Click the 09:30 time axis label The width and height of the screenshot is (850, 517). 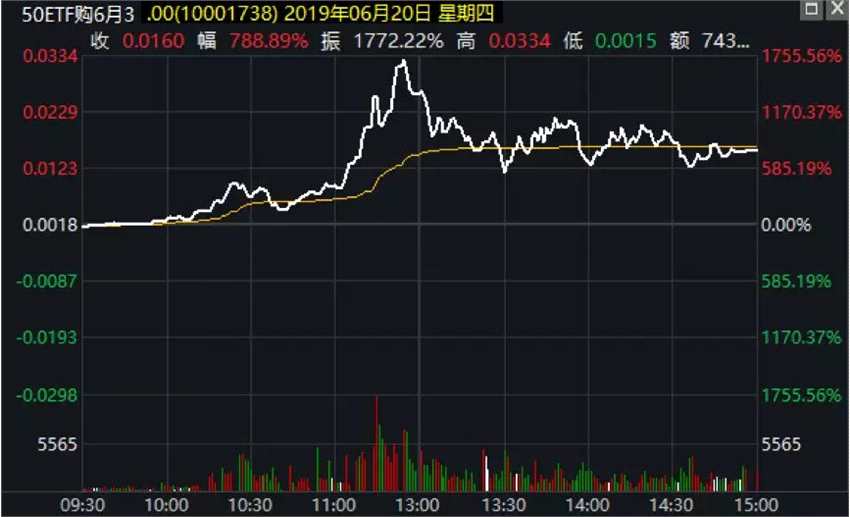(x=82, y=505)
